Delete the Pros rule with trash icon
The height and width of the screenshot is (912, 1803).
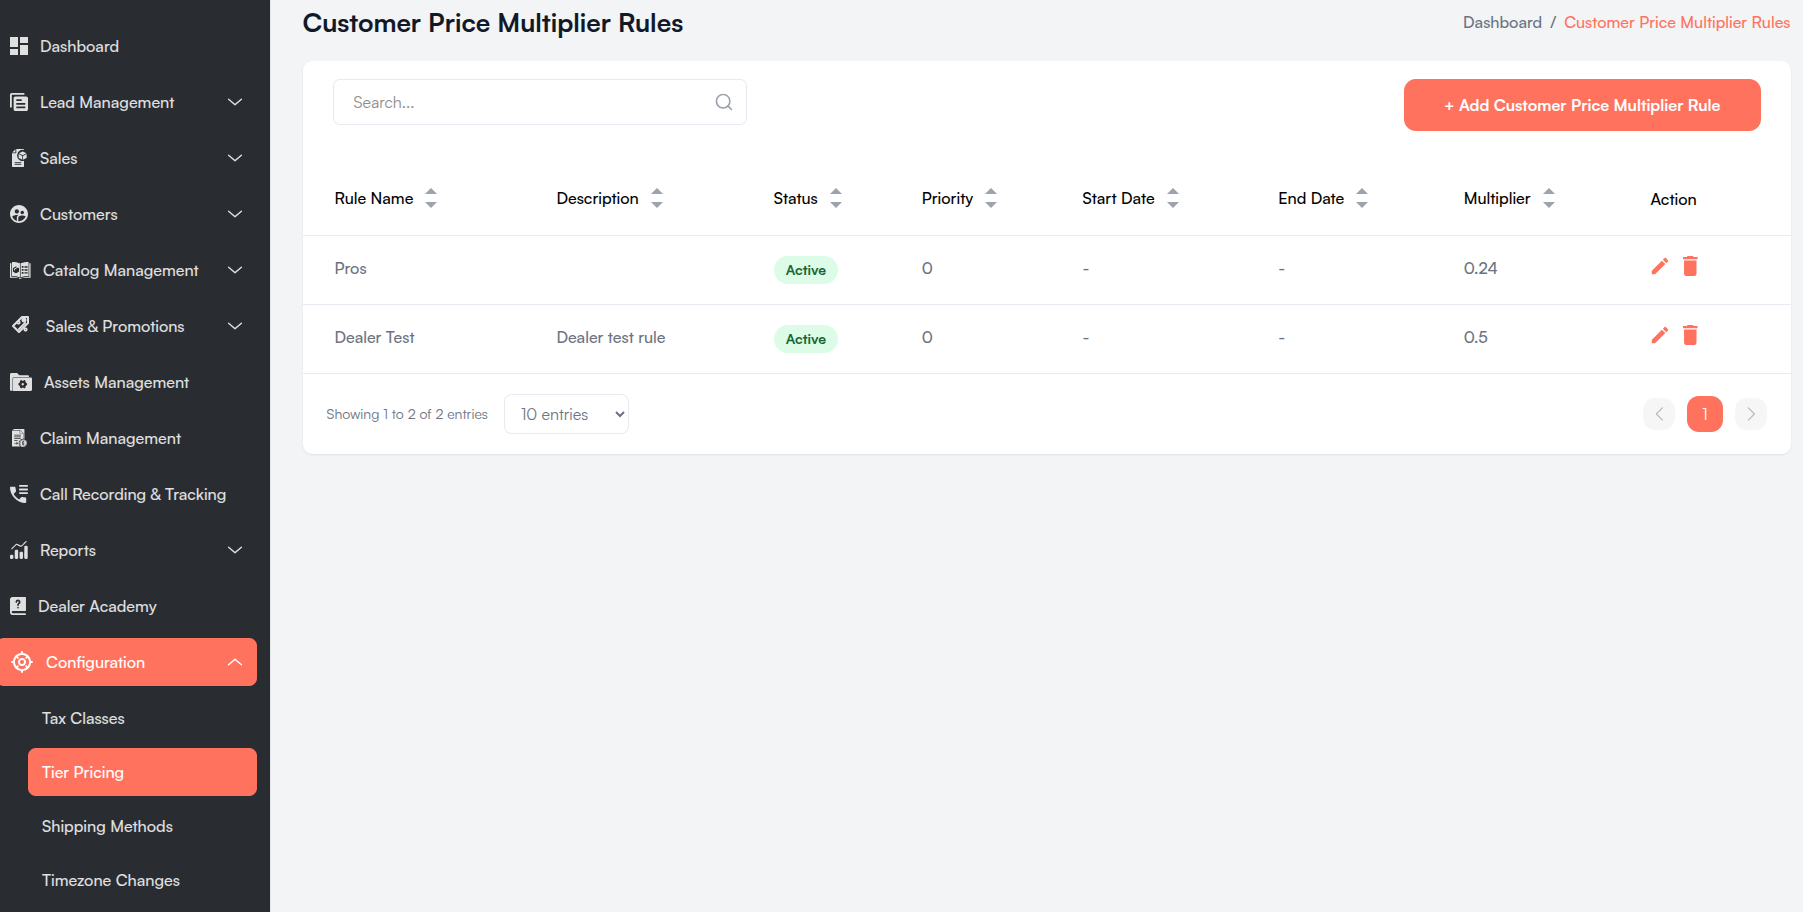[1690, 266]
